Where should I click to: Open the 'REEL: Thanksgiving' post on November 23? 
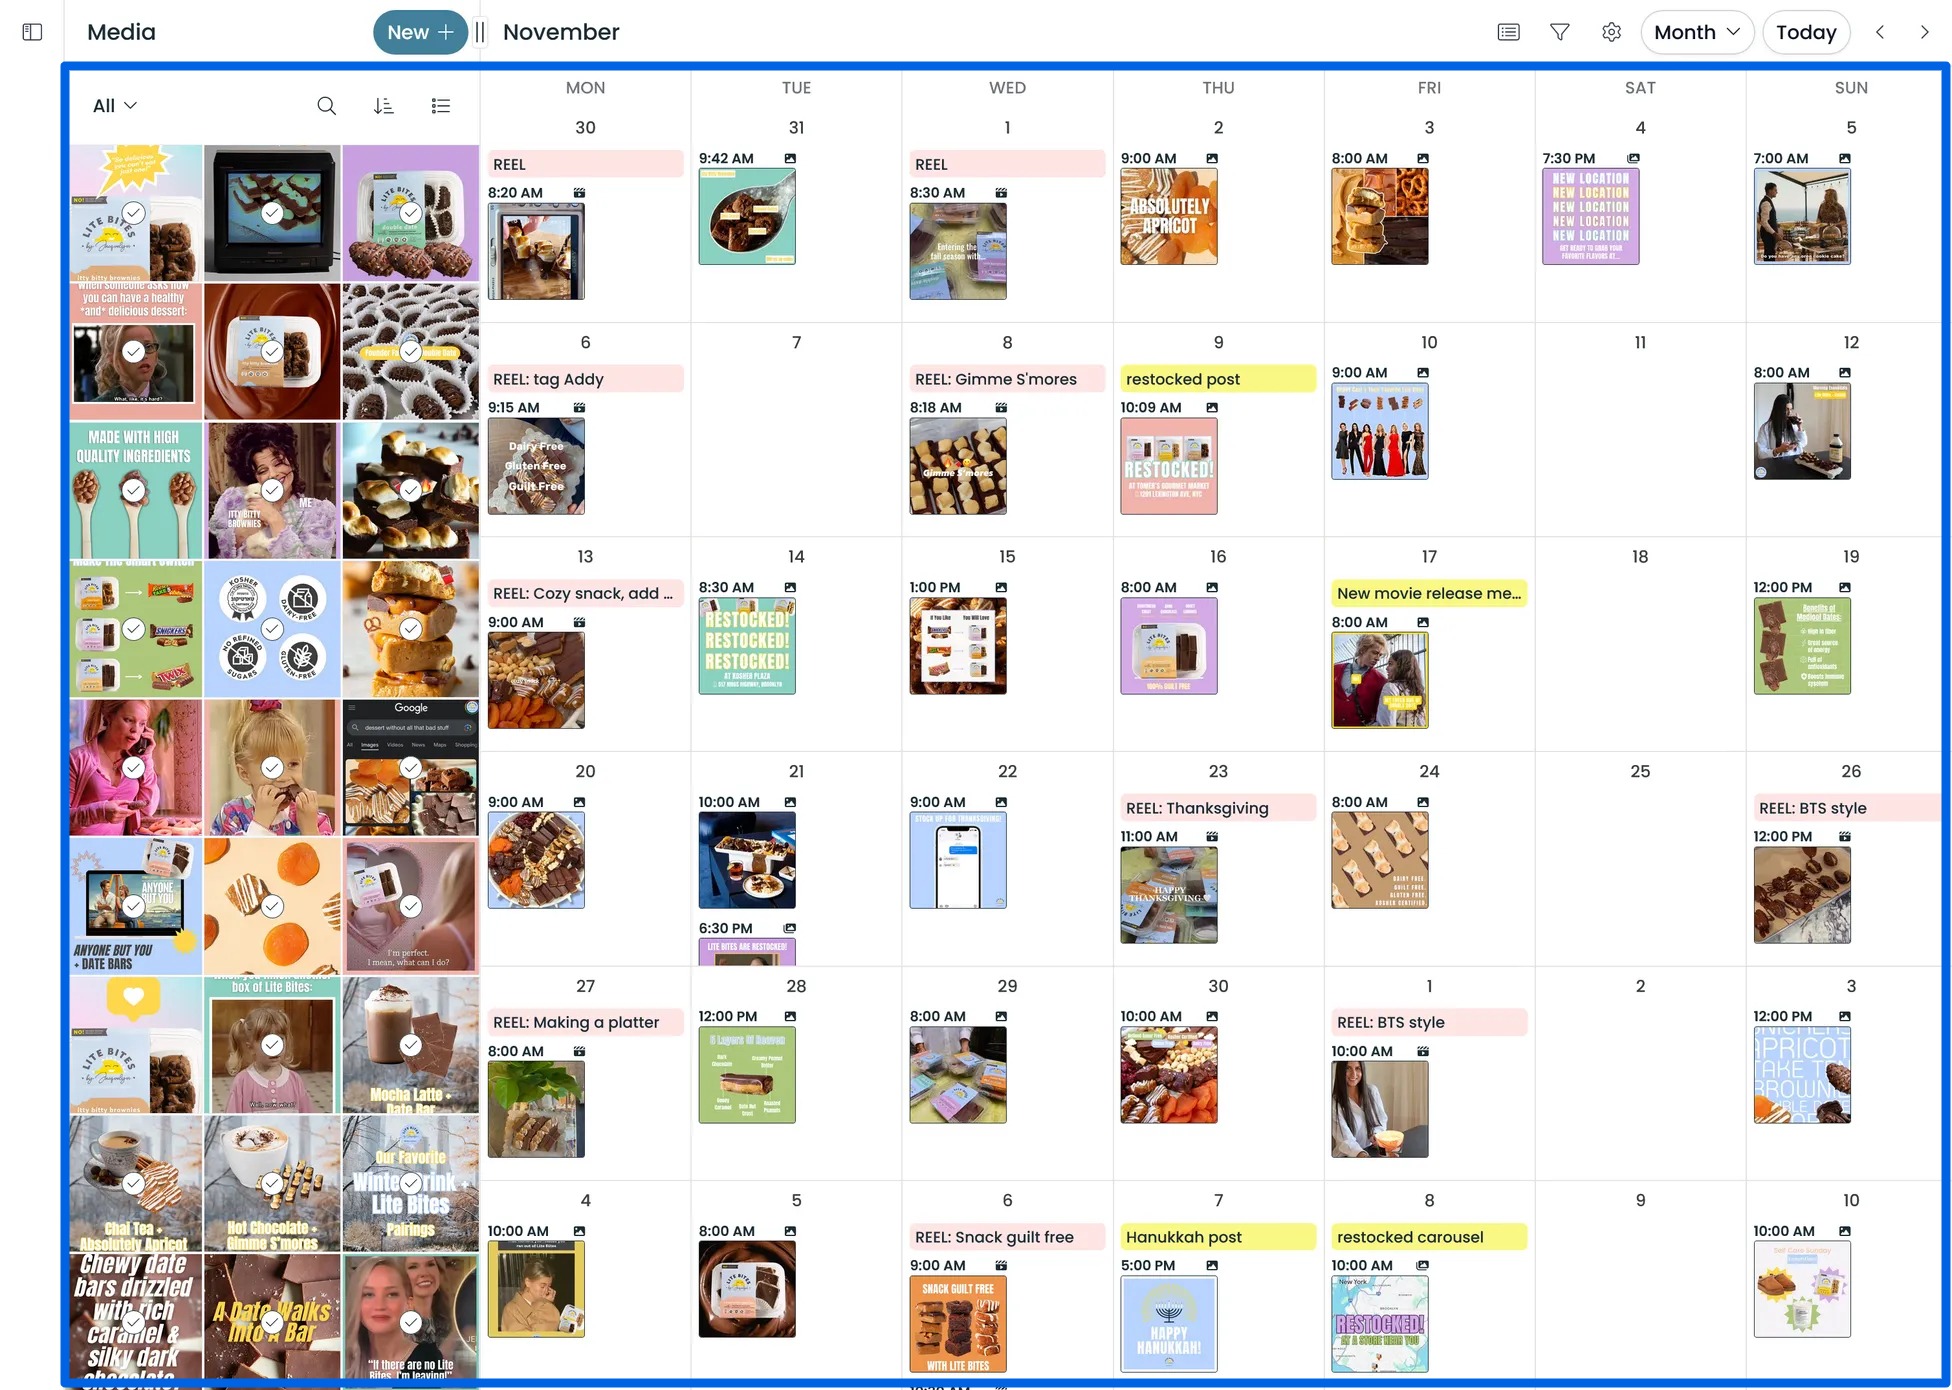(x=1217, y=807)
